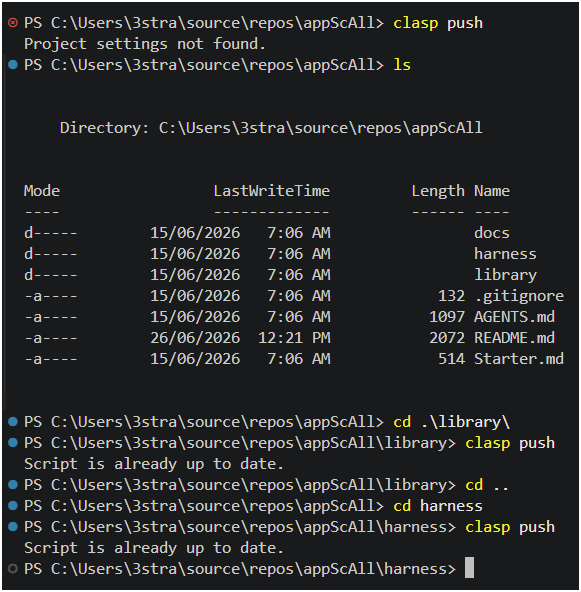Screen dimensions: 581x592
Task: Click the 'cd ..' command text
Action: 487,485
